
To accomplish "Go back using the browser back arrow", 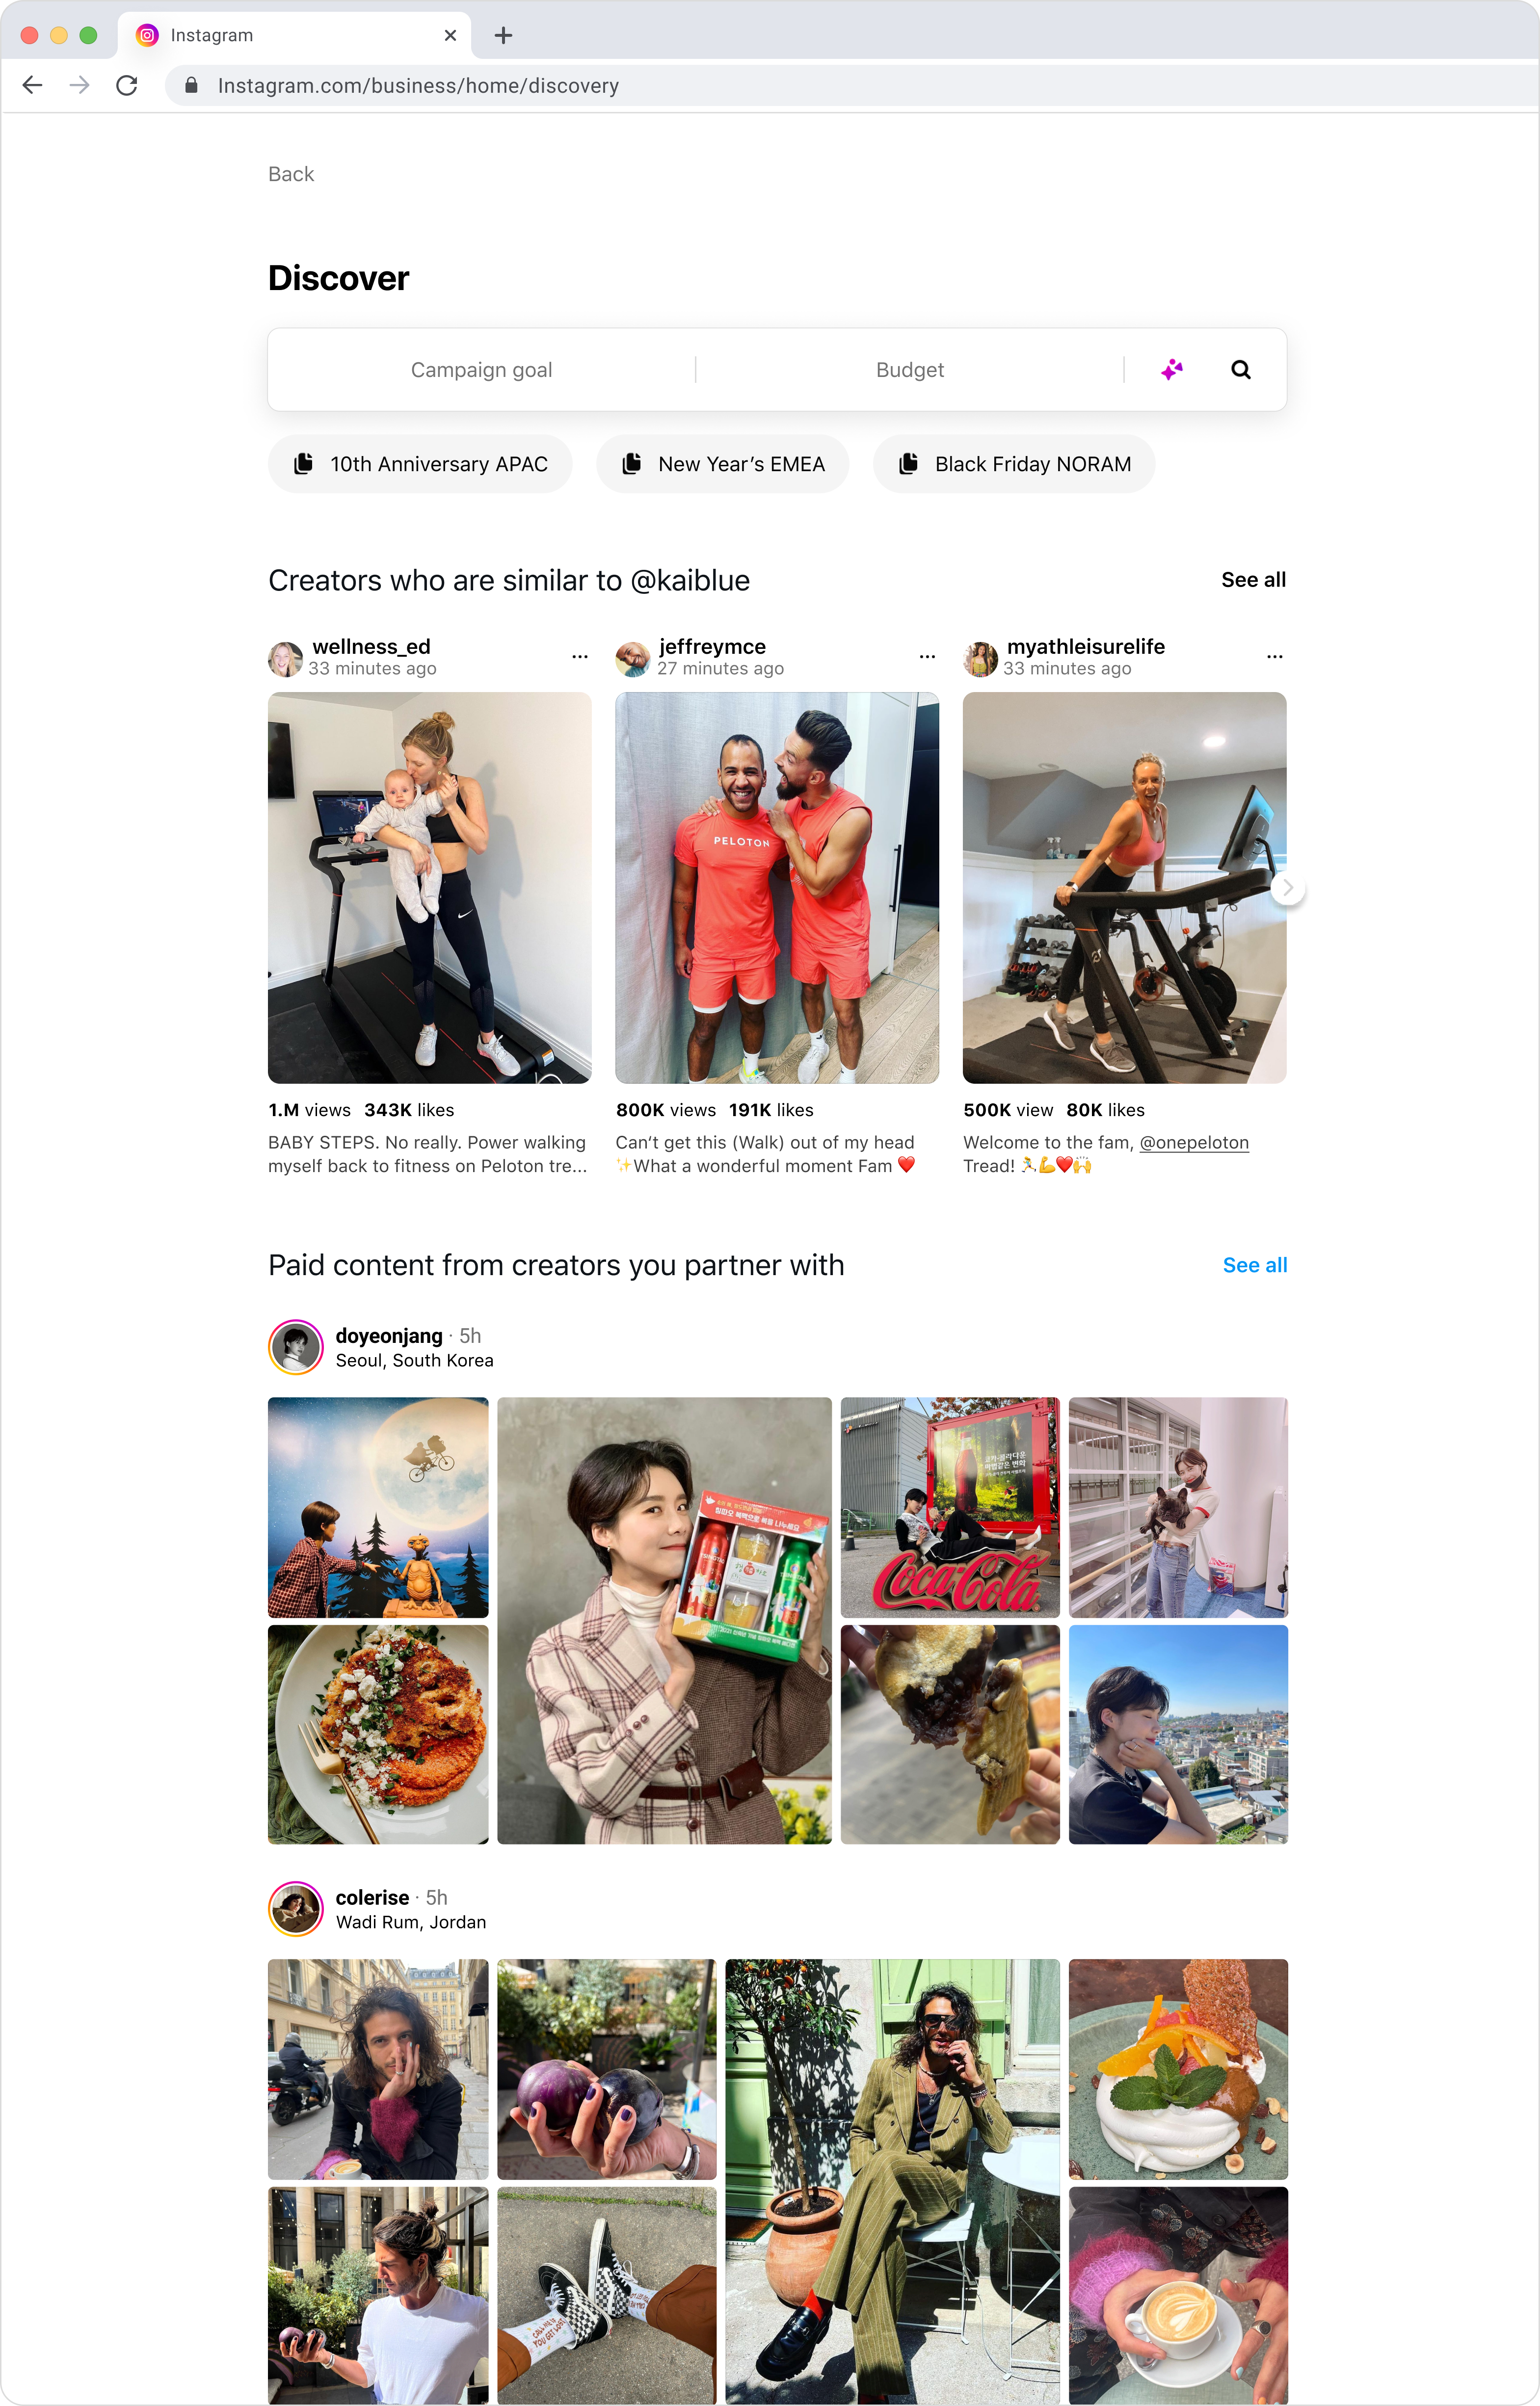I will click(x=32, y=86).
